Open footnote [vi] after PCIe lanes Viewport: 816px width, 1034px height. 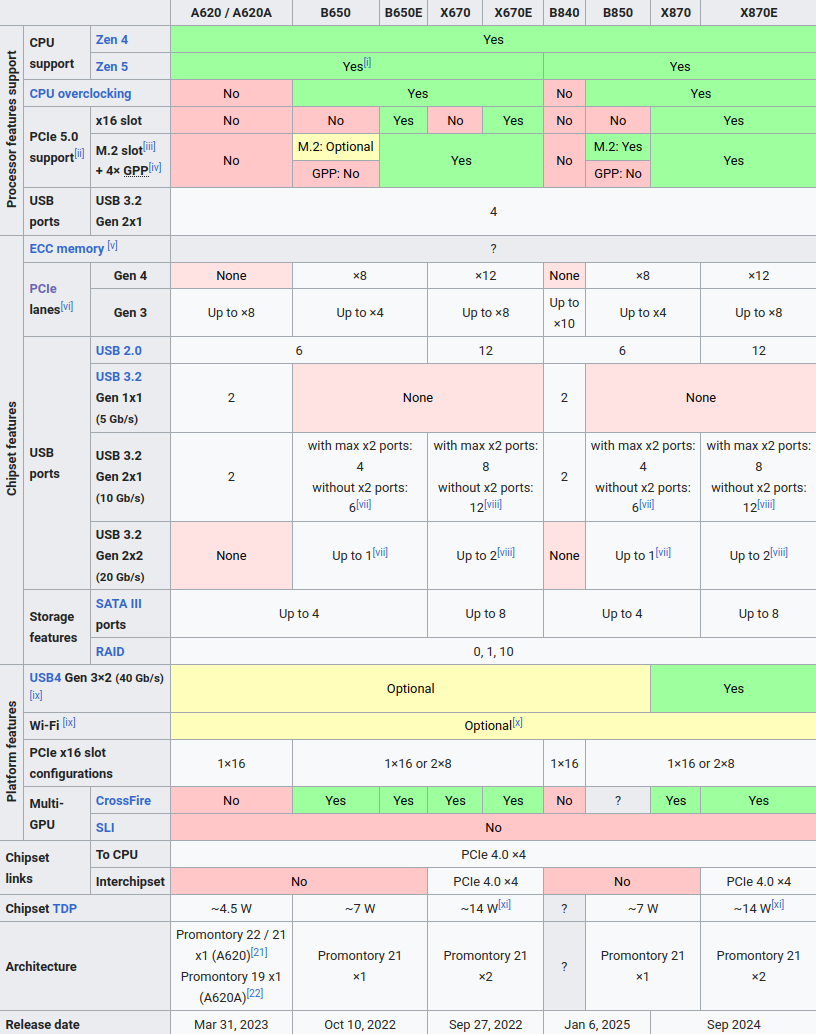point(67,306)
